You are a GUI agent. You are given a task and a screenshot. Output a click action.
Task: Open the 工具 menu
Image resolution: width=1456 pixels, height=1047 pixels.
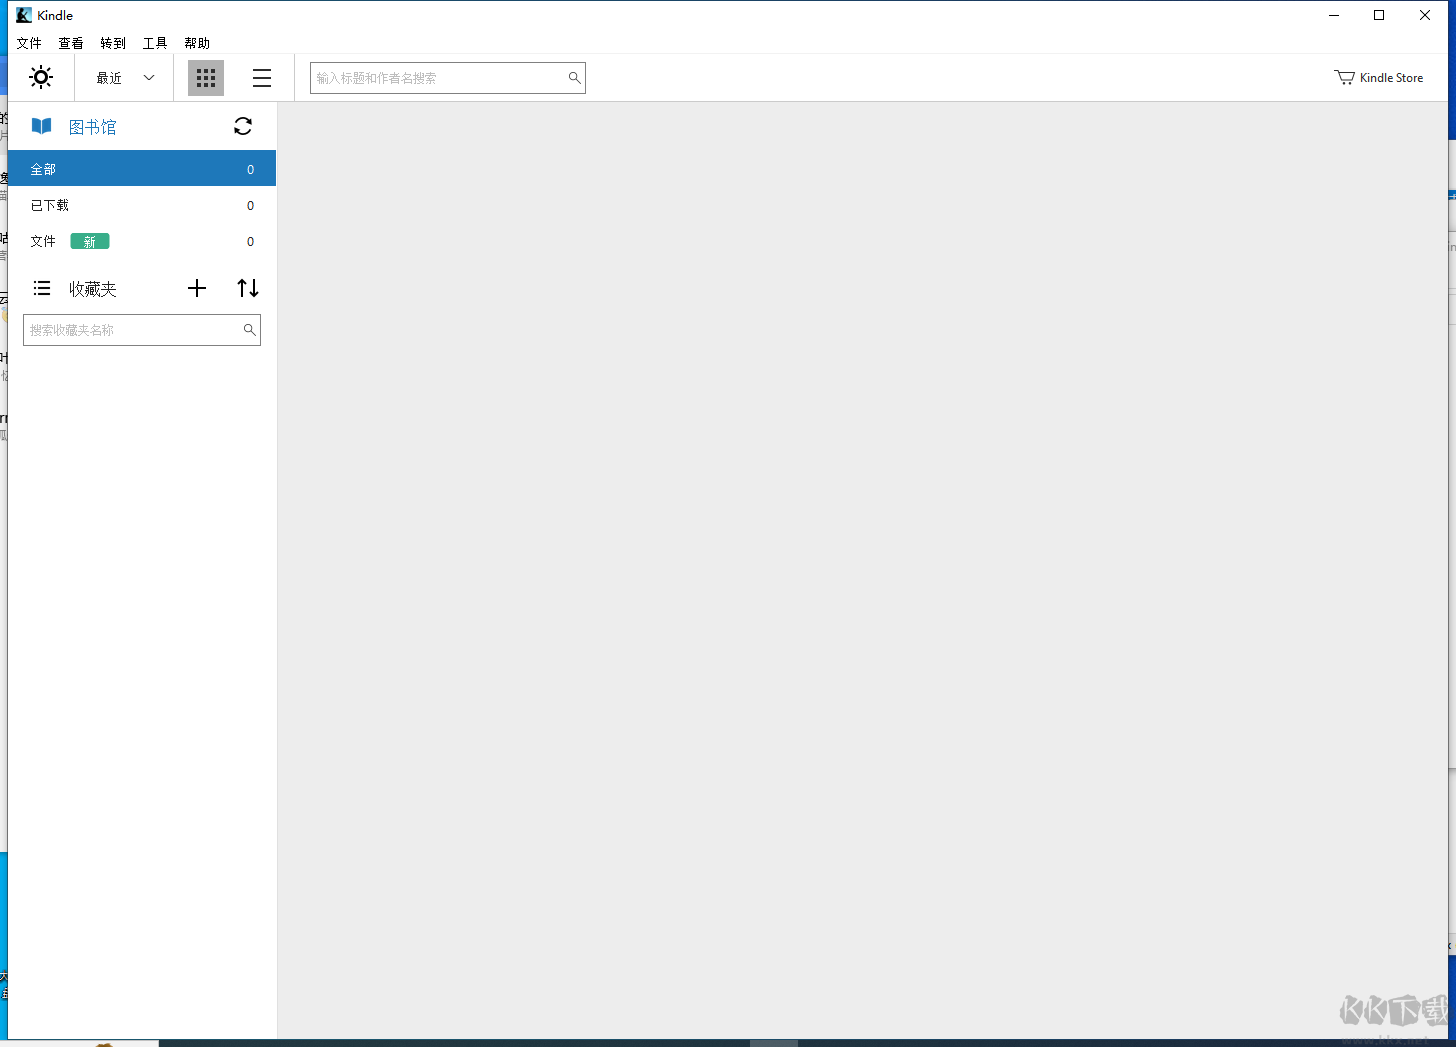pyautogui.click(x=155, y=43)
